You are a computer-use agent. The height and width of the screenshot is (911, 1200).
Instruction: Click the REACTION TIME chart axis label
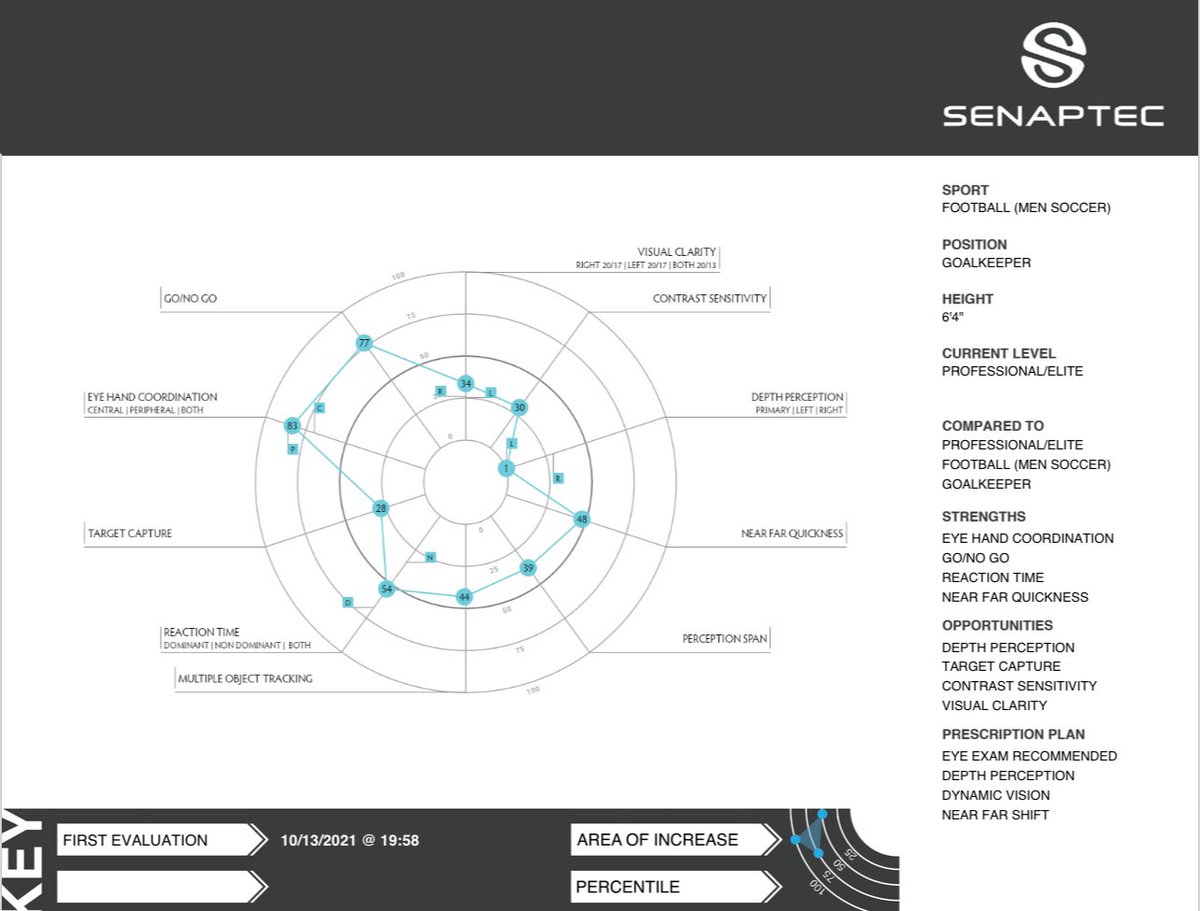point(201,633)
